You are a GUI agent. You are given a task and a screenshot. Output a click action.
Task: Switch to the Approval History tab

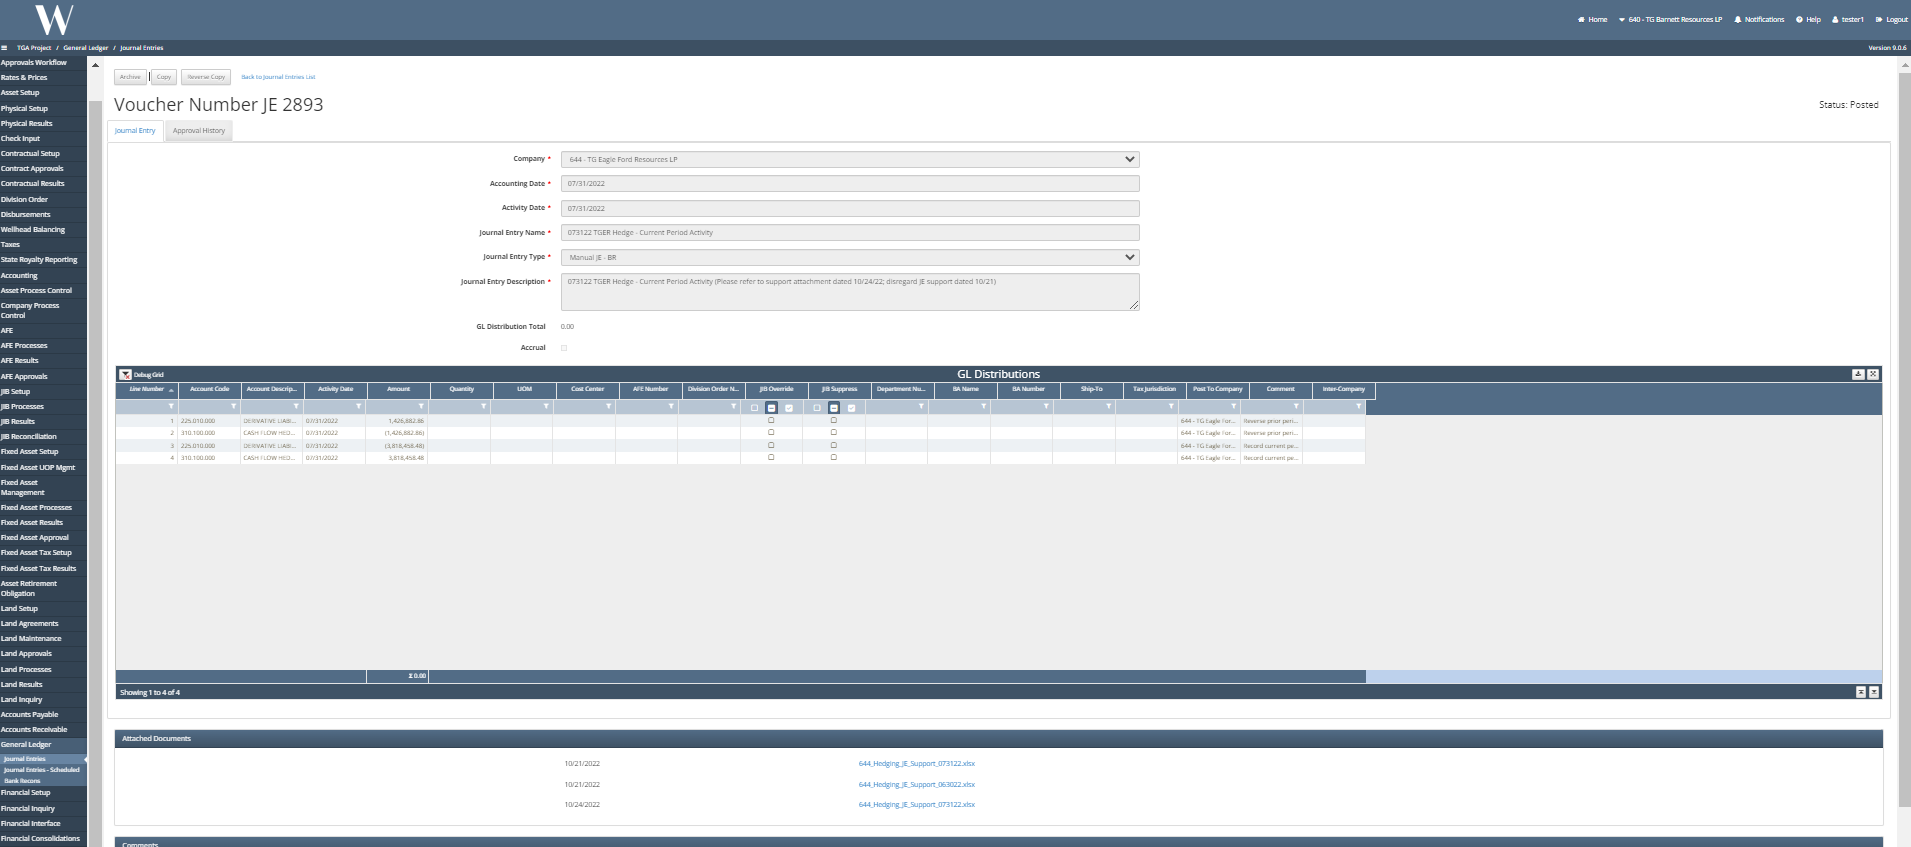(199, 131)
